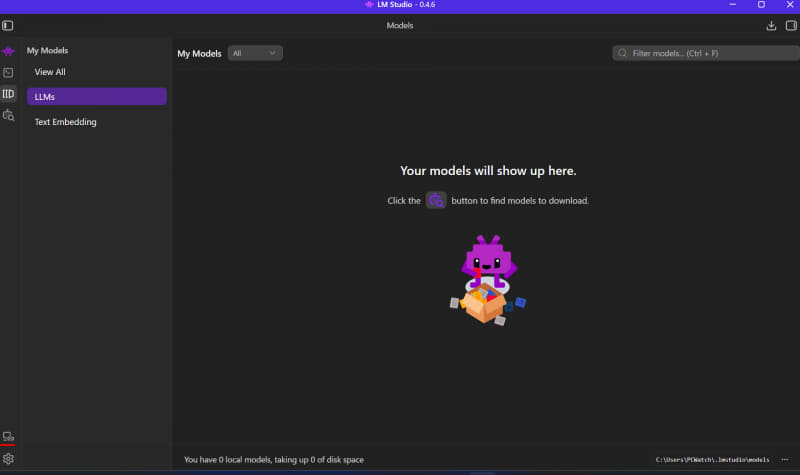Minimize the LM Studio window
The width and height of the screenshot is (800, 475).
coord(733,5)
